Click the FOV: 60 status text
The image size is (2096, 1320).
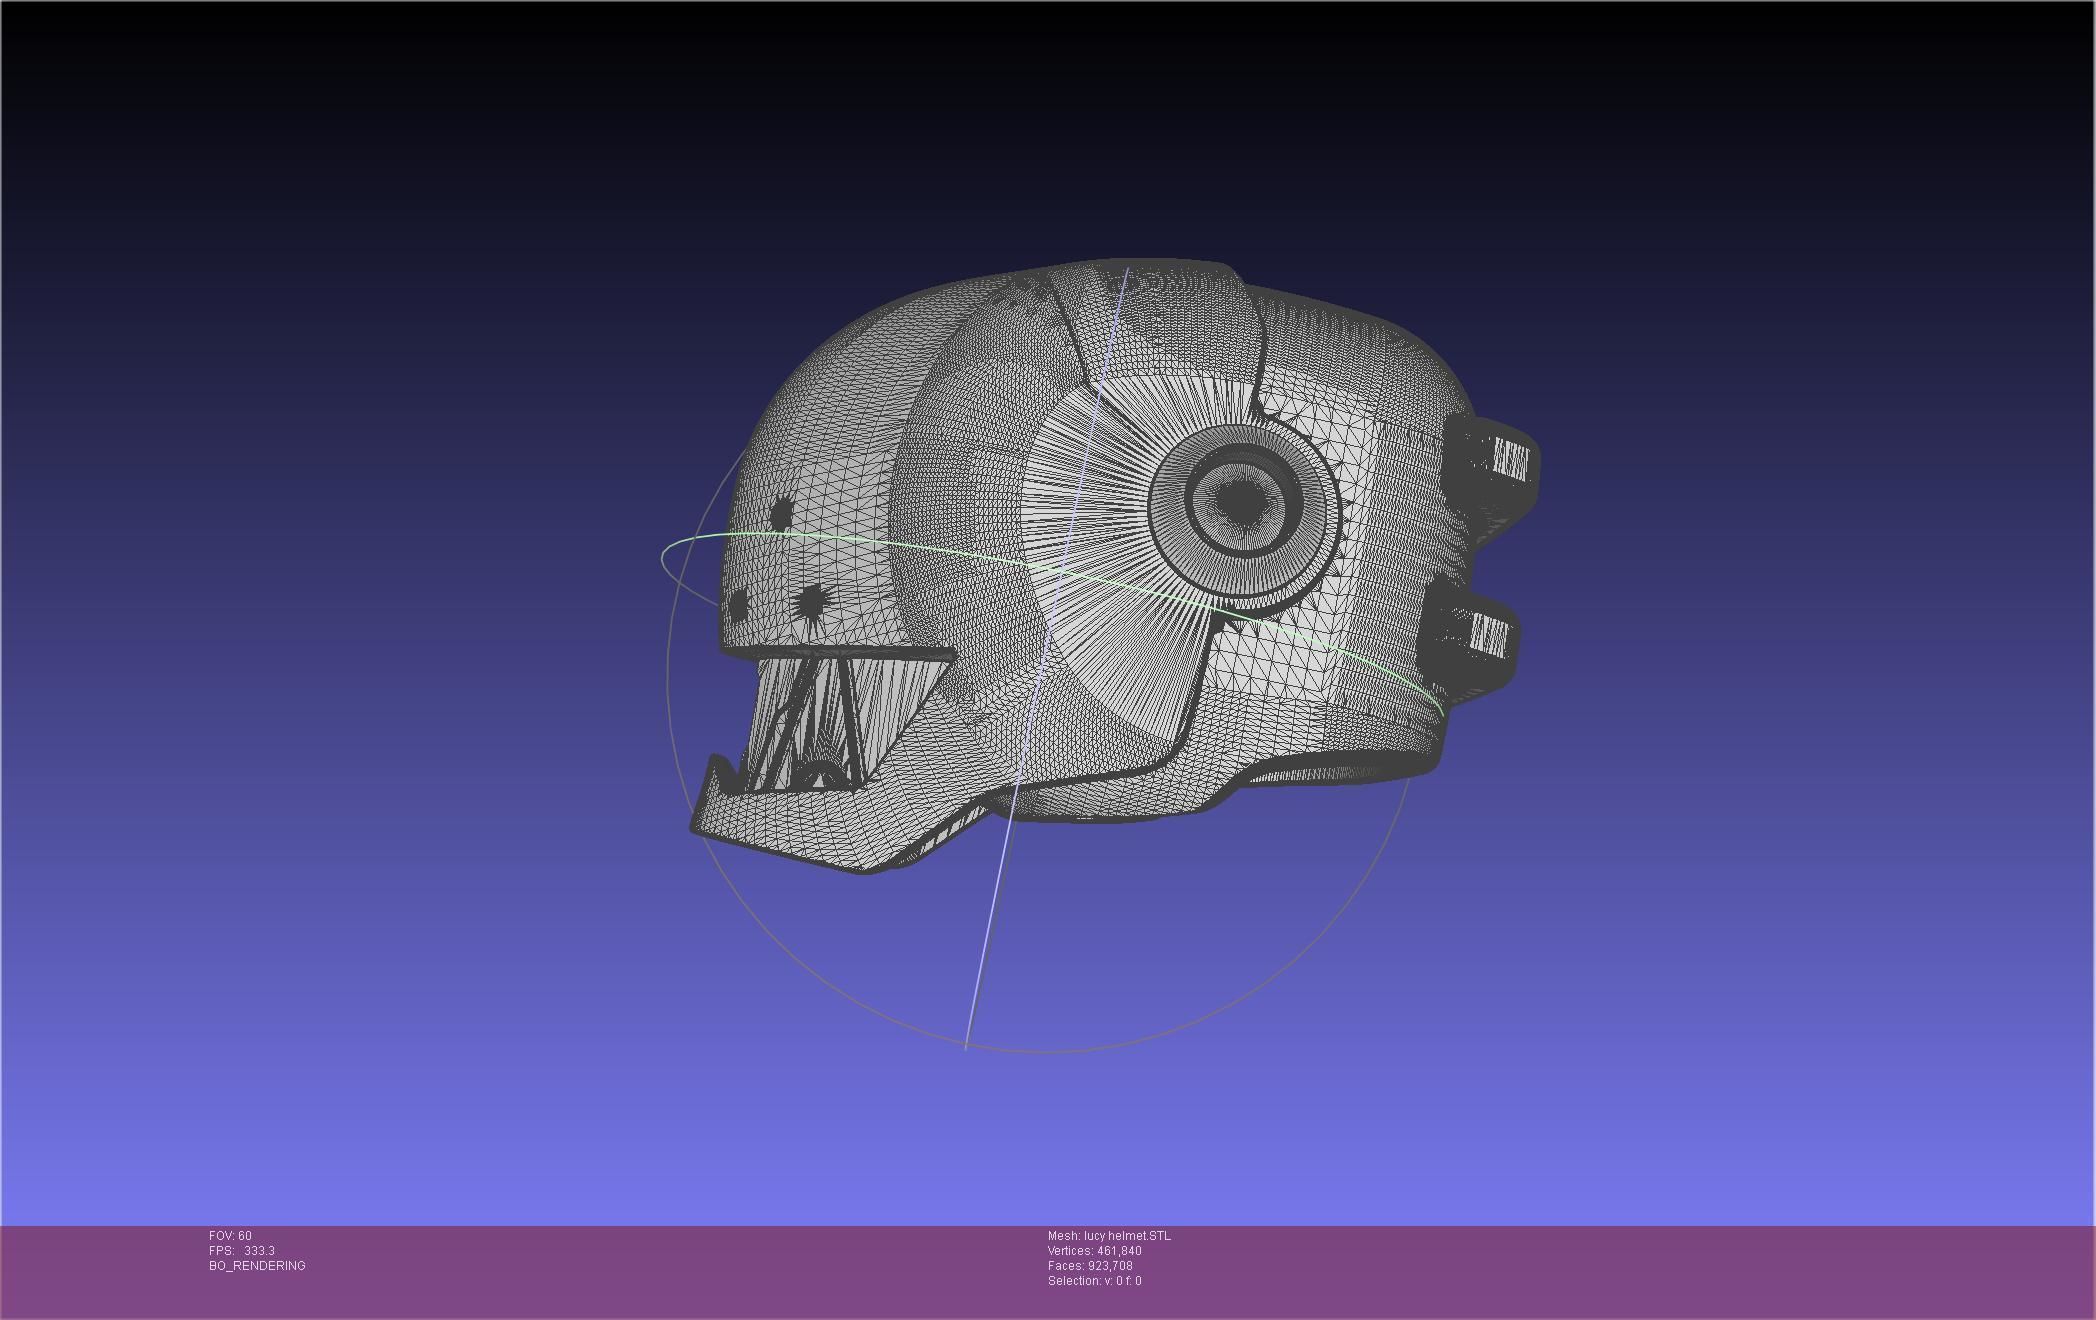pos(230,1236)
